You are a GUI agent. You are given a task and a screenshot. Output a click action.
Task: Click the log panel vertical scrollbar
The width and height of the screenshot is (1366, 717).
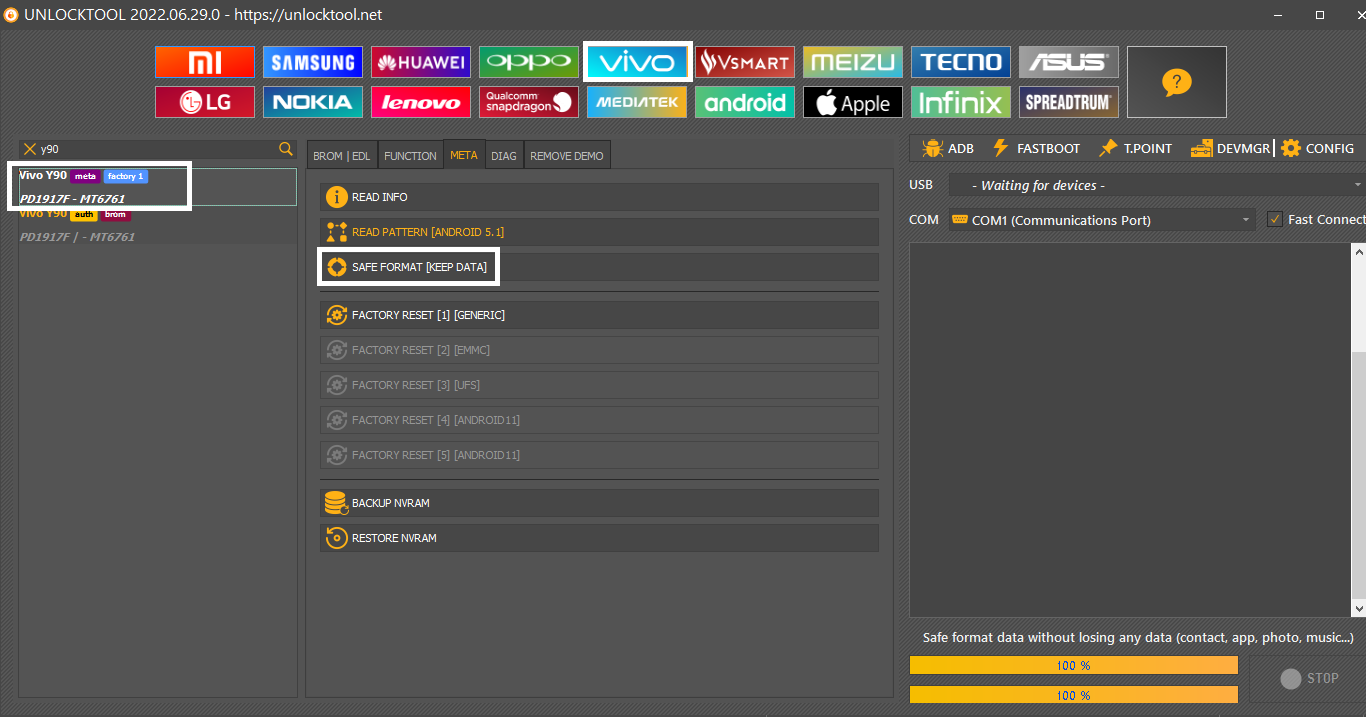1358,475
